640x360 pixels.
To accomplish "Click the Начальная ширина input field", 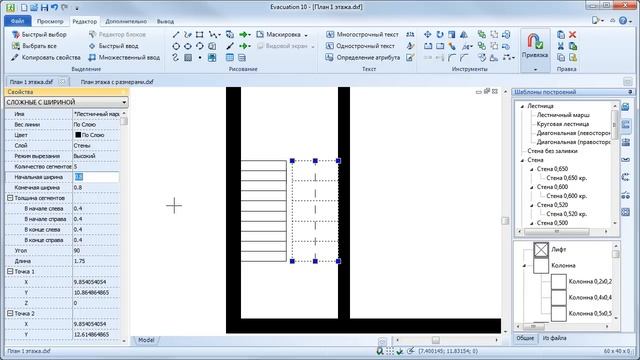I will 96,177.
